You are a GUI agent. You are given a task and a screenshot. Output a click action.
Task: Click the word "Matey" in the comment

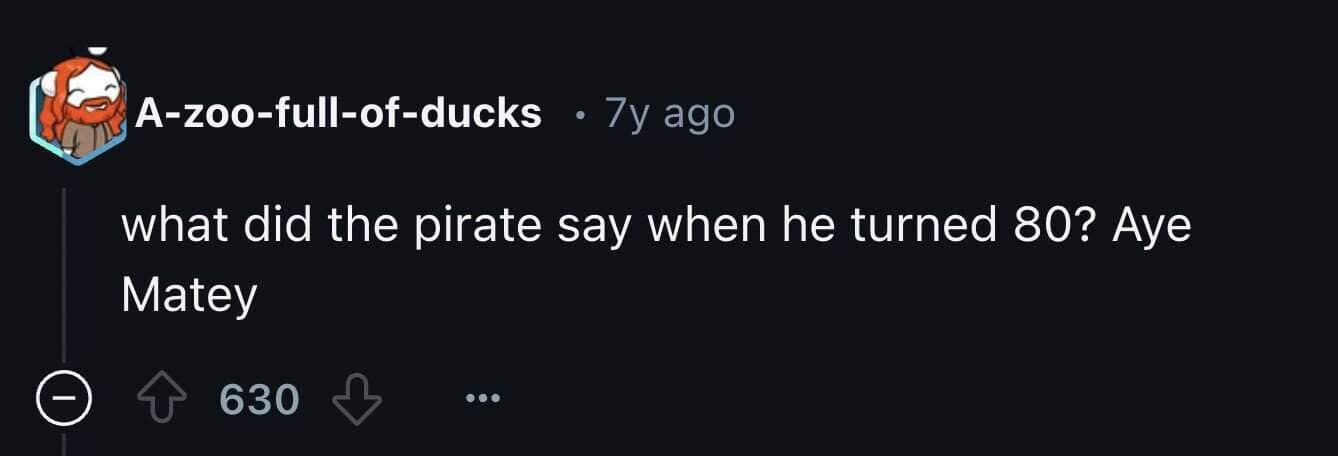[x=189, y=295]
